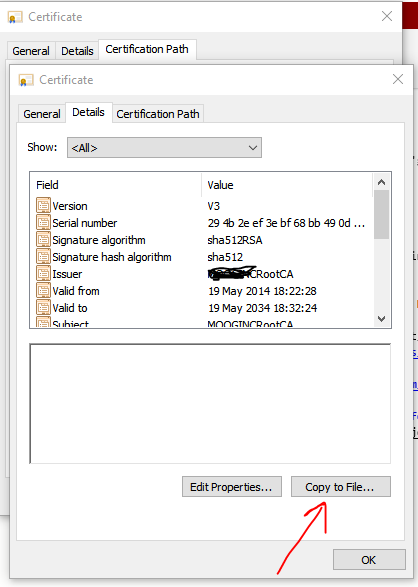Click the field list scrollbar thumb

(x=381, y=215)
